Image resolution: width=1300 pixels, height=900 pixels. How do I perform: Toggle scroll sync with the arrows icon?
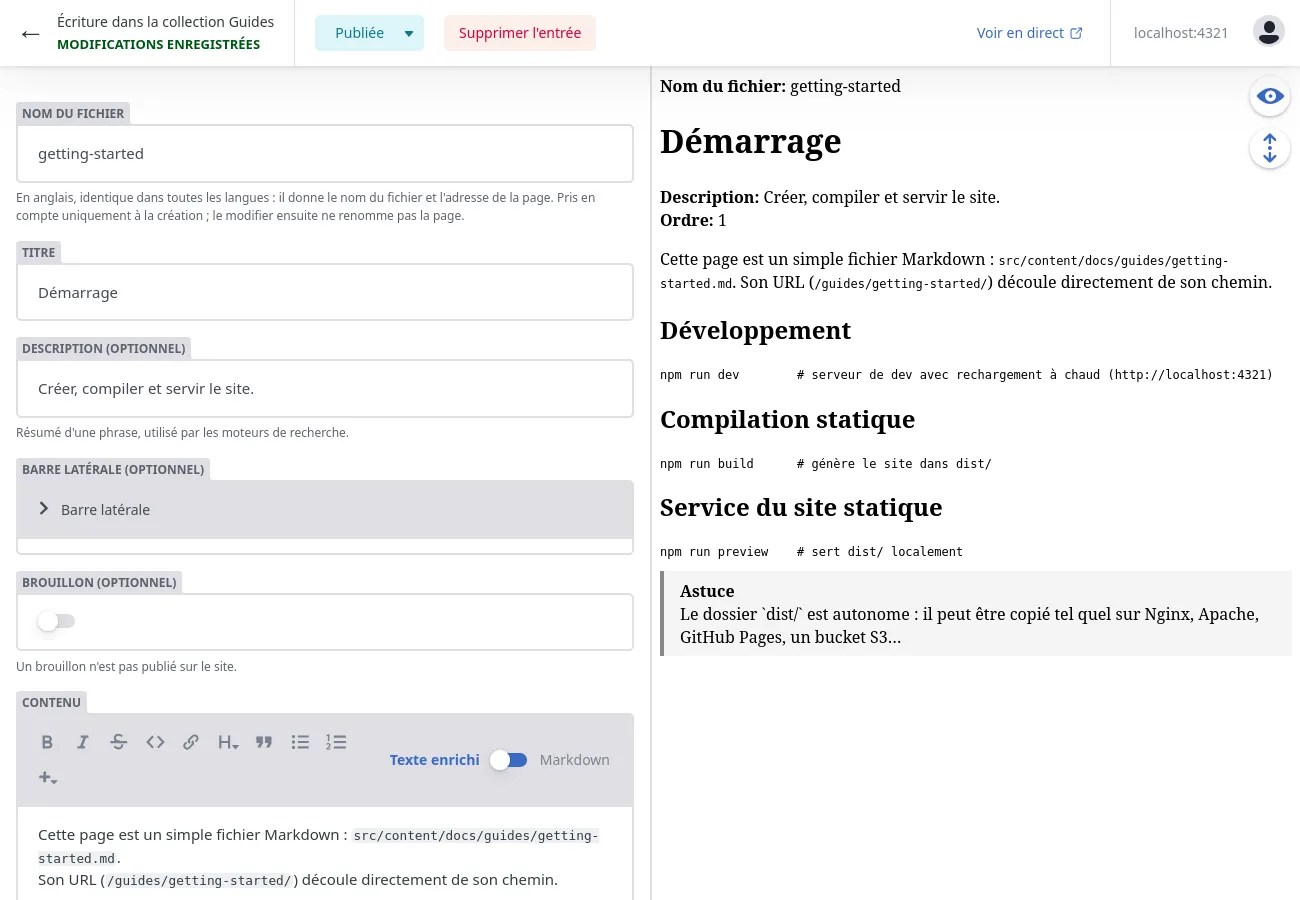click(1270, 148)
